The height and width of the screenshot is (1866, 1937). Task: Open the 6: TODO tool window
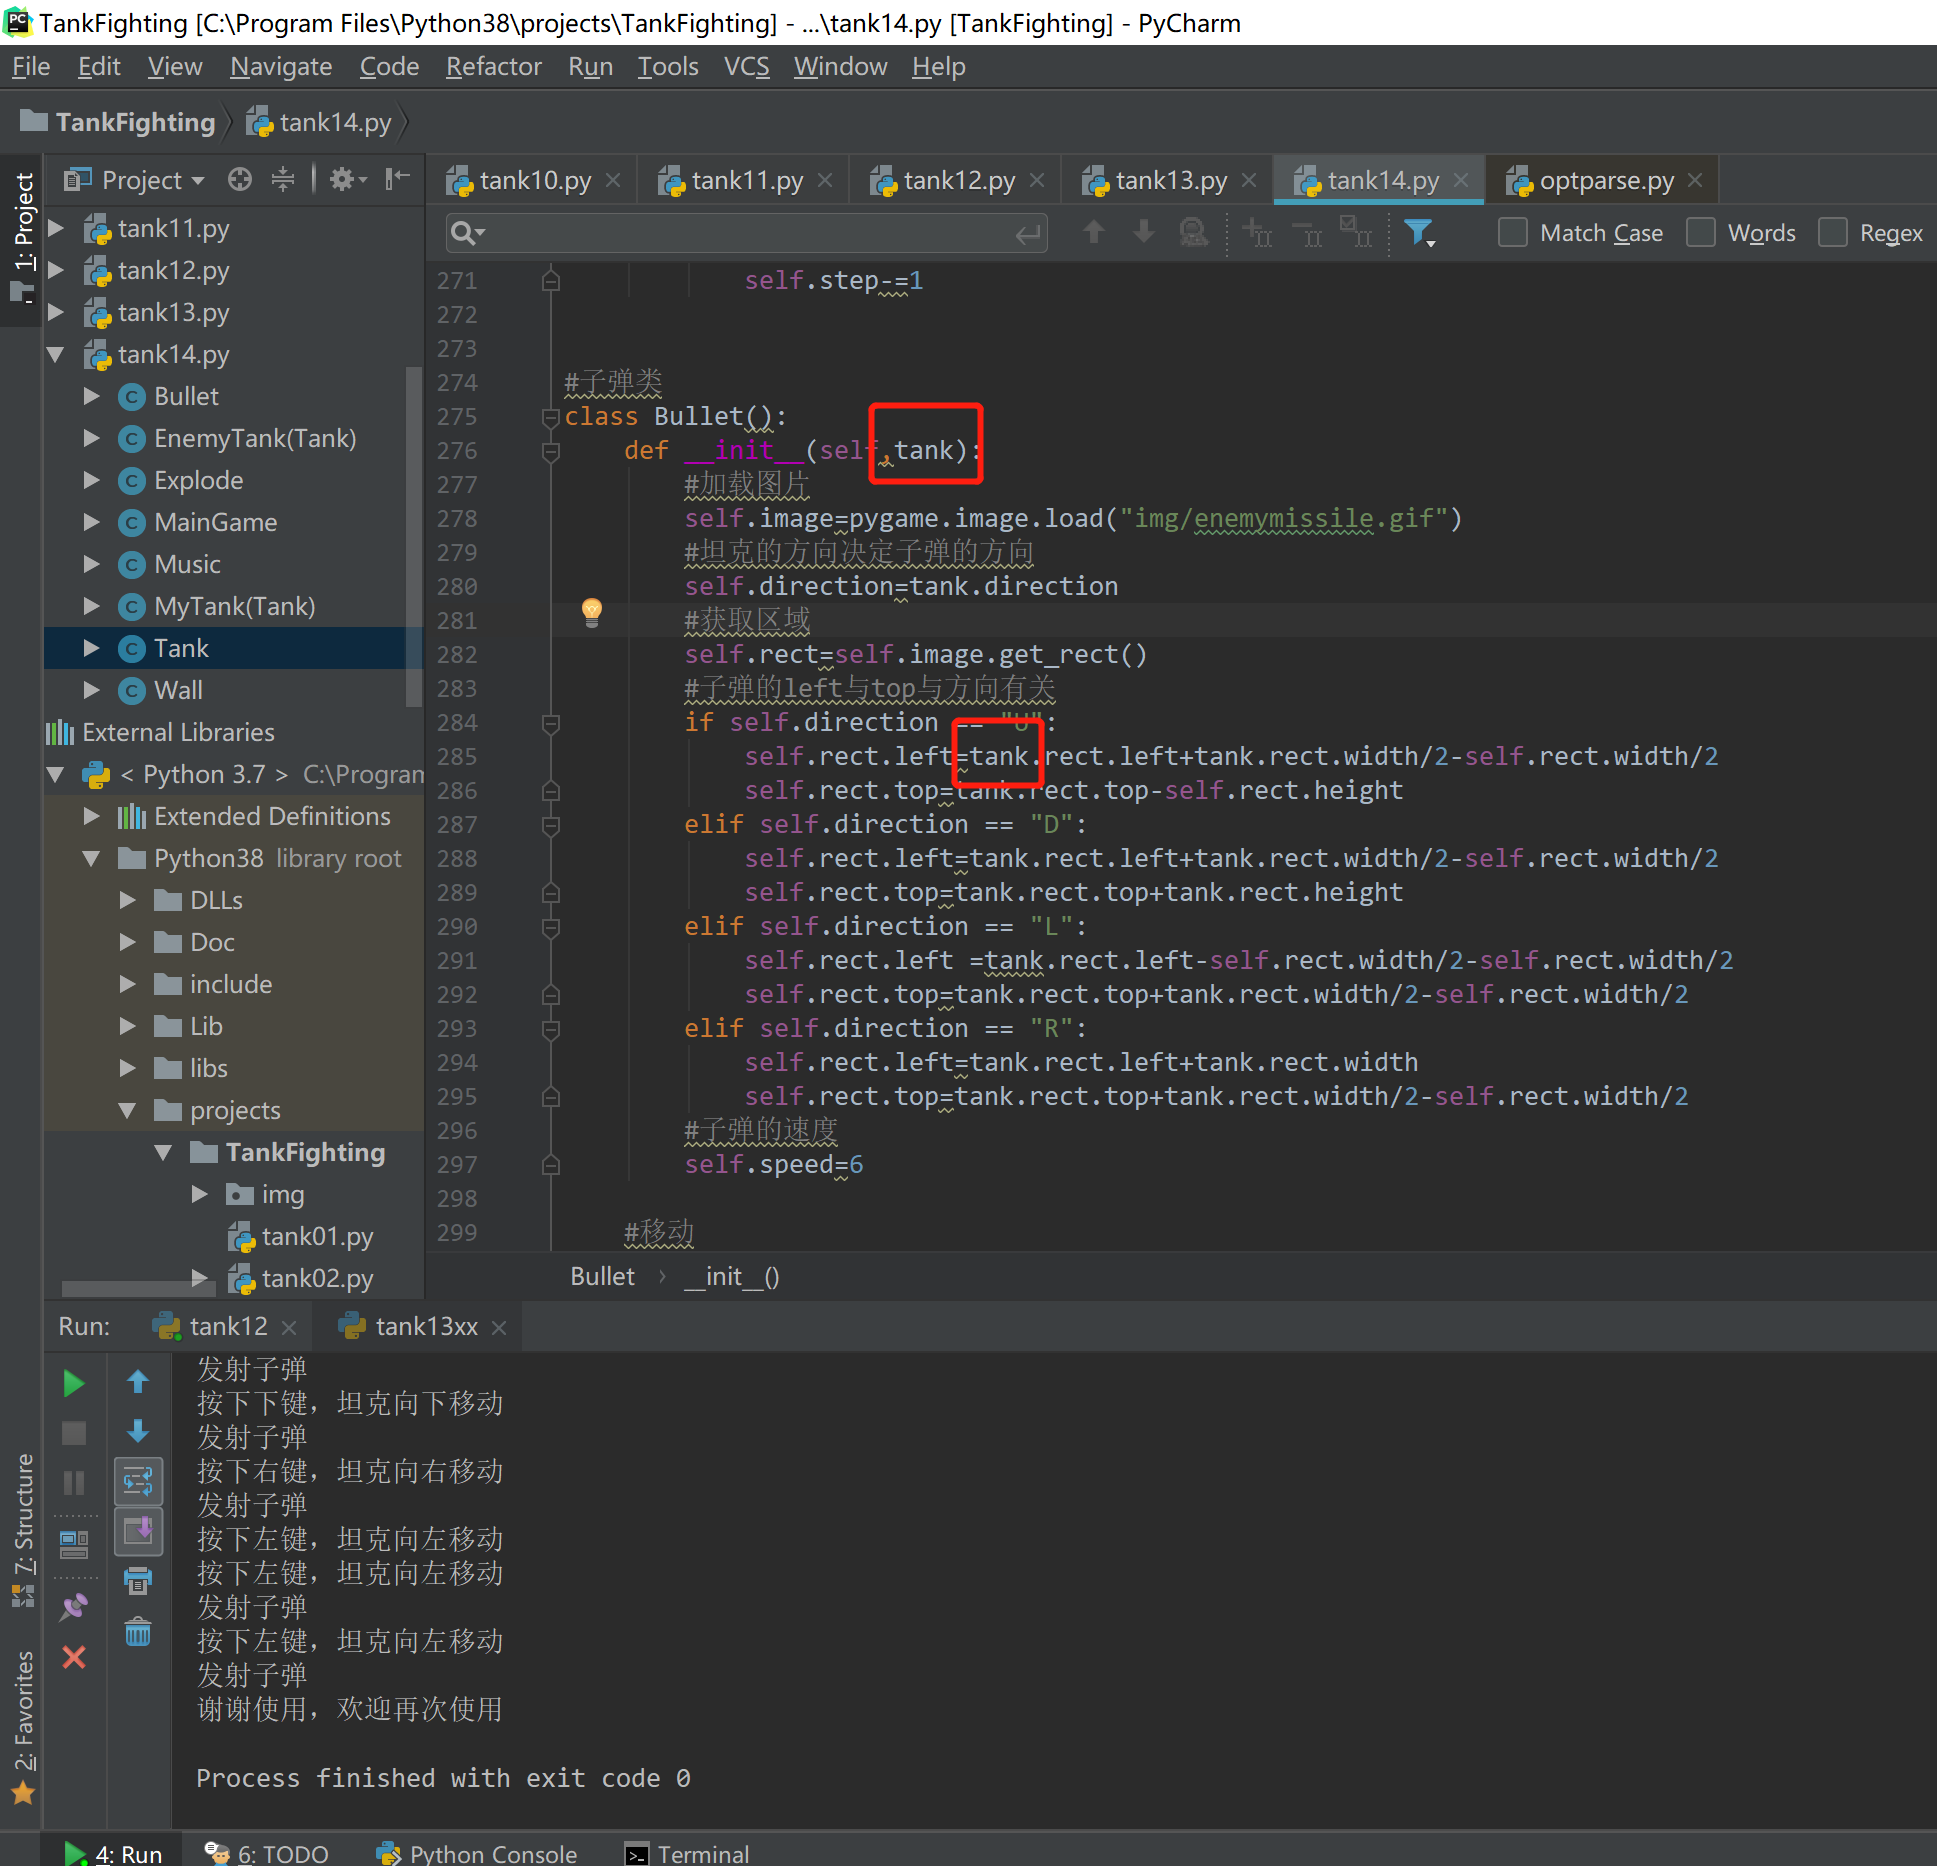[x=266, y=1853]
